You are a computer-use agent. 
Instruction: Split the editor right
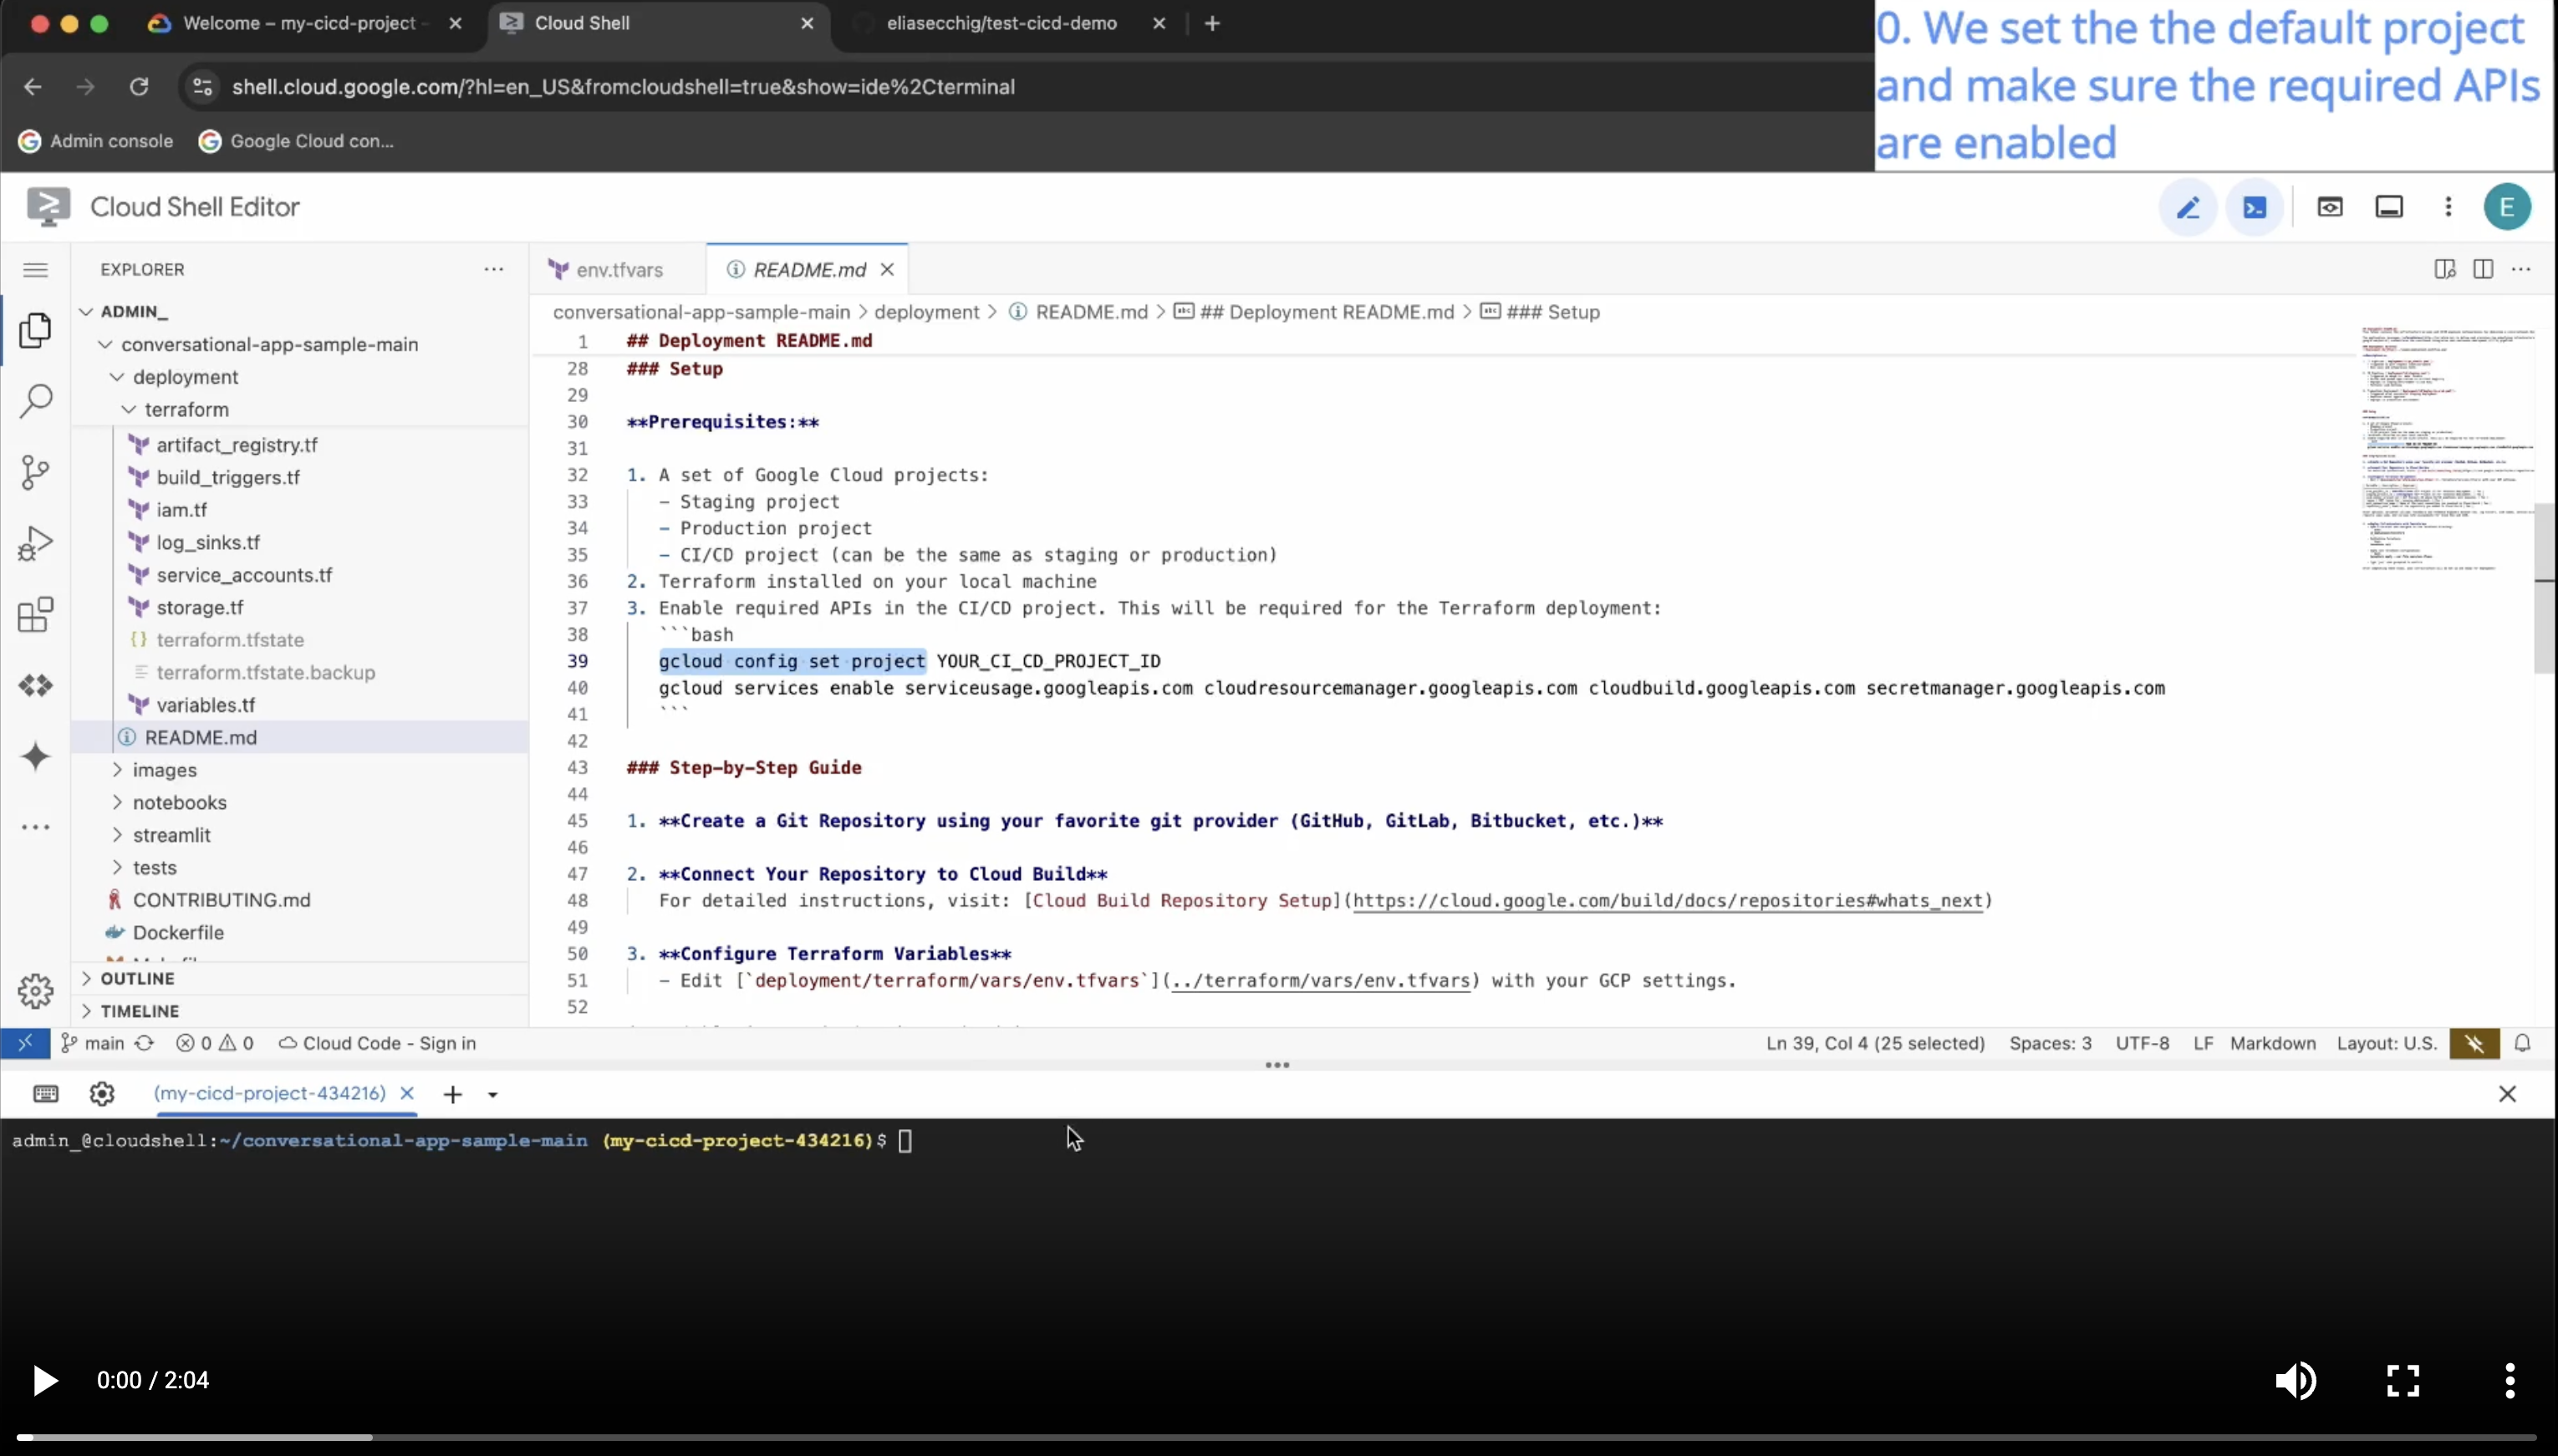coord(2483,269)
